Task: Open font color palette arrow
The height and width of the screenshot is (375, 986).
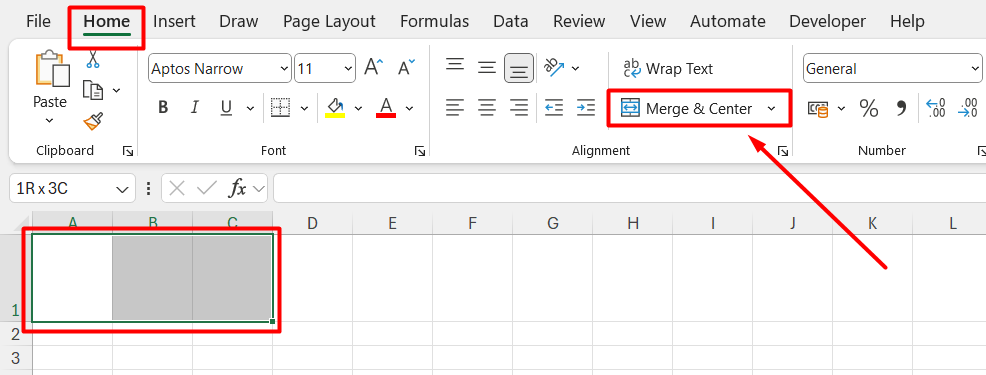Action: click(409, 109)
